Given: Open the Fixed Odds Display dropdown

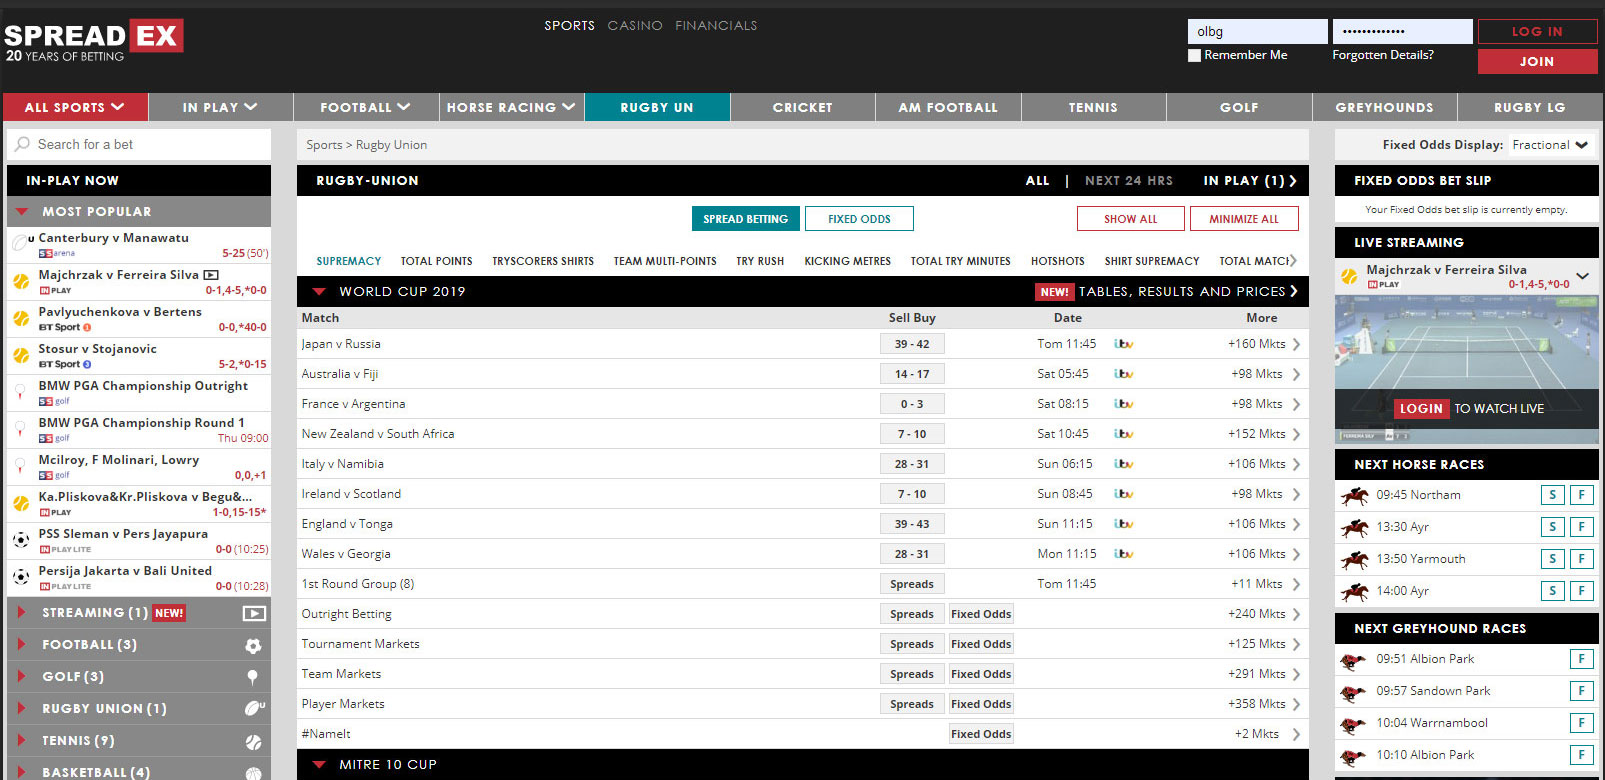Looking at the screenshot, I should 1550,145.
